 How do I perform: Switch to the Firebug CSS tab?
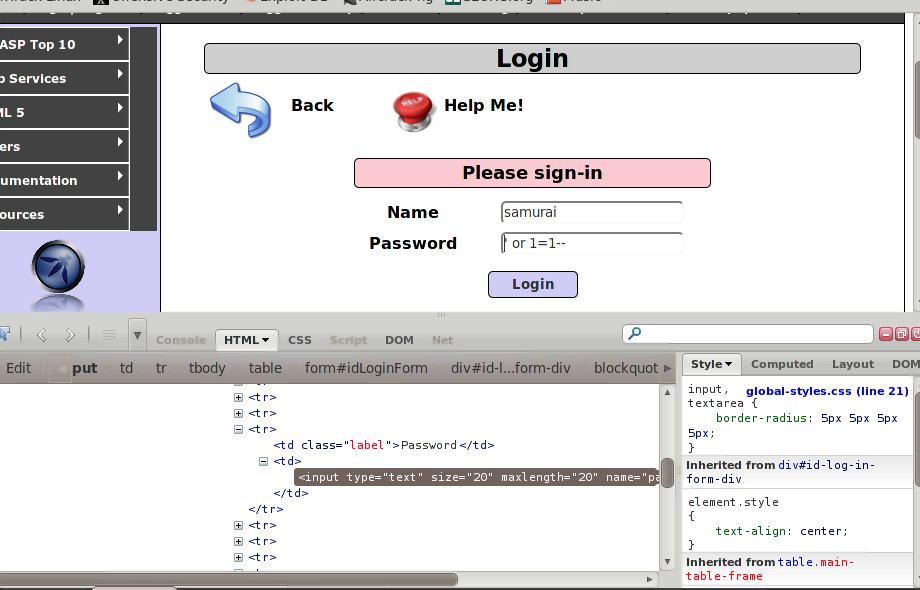click(x=300, y=340)
